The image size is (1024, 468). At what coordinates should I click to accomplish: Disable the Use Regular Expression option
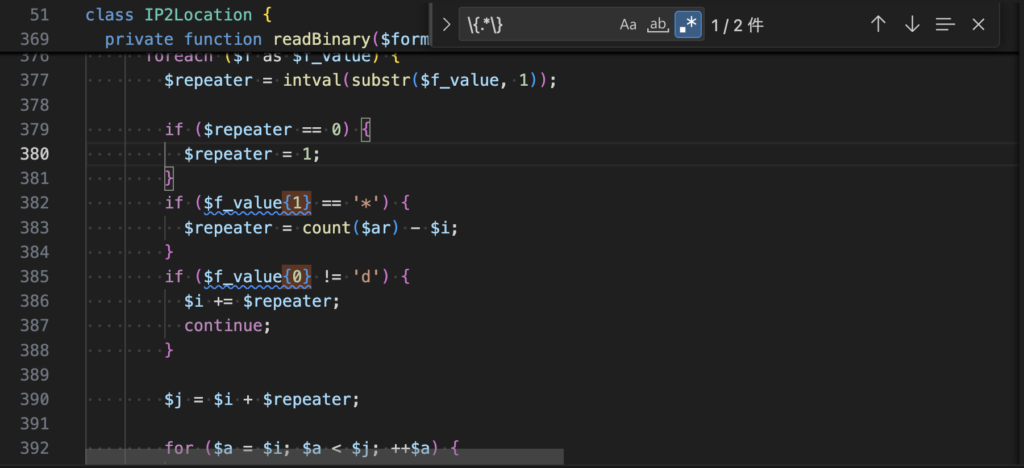[687, 25]
